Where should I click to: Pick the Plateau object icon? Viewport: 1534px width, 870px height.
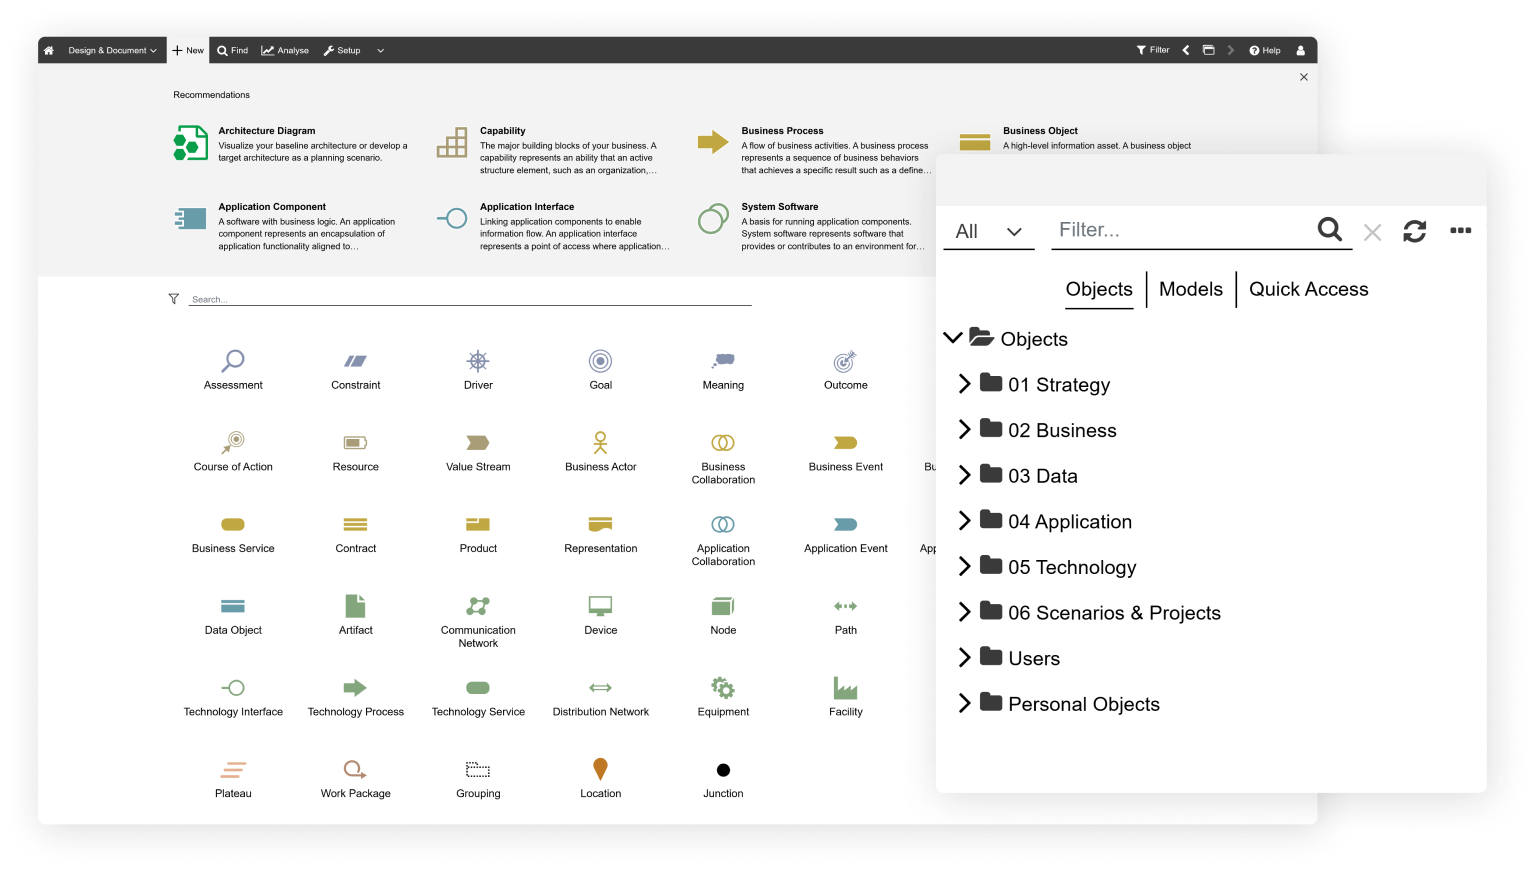(x=233, y=770)
